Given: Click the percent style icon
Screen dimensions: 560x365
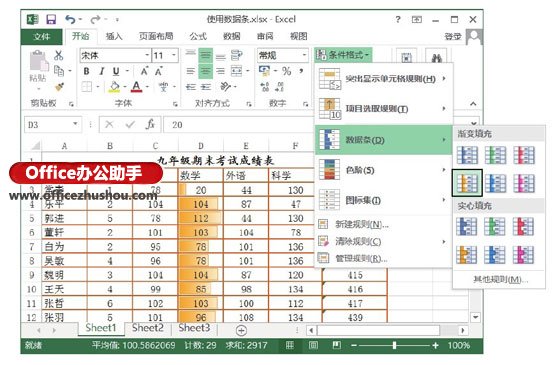Looking at the screenshot, I should (x=286, y=71).
